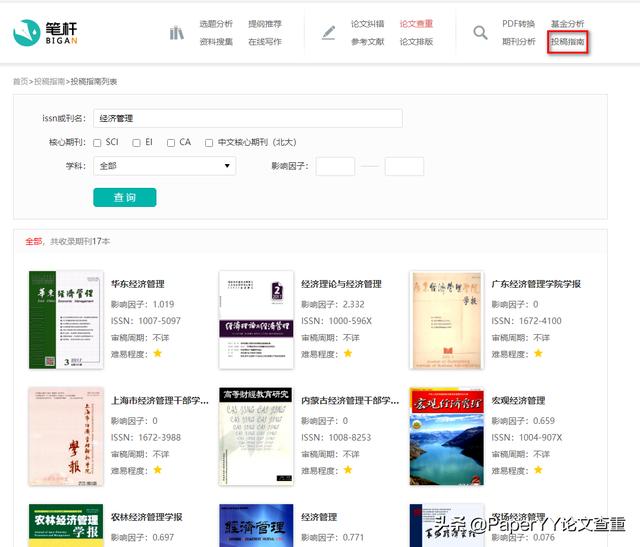This screenshot has height=547, width=640.
Task: Open 农林经济管理学报 cover thumbnail
Action: [x=66, y=525]
